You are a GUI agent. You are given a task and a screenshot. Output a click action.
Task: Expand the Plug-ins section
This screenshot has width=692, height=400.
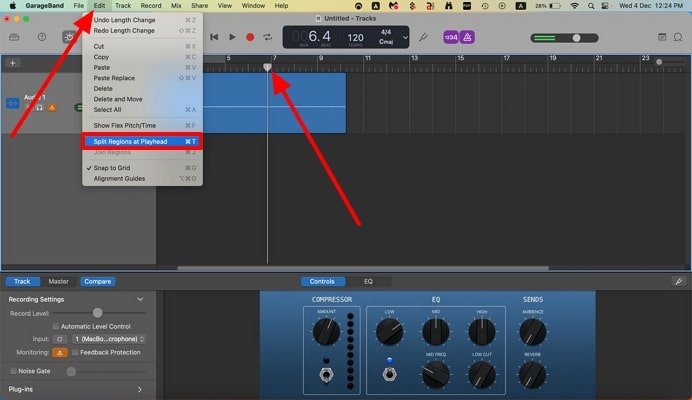[x=140, y=389]
